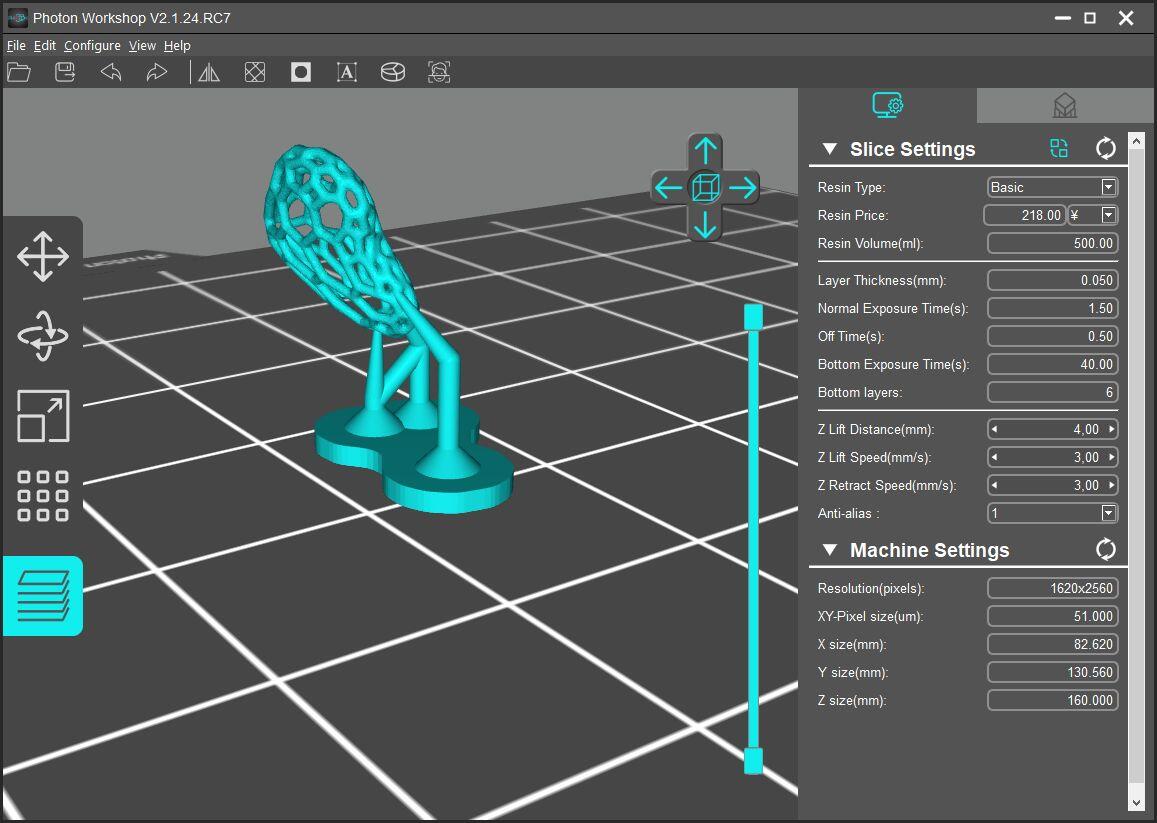Open the Resin Type dropdown
This screenshot has height=823, width=1157.
pyautogui.click(x=1108, y=187)
